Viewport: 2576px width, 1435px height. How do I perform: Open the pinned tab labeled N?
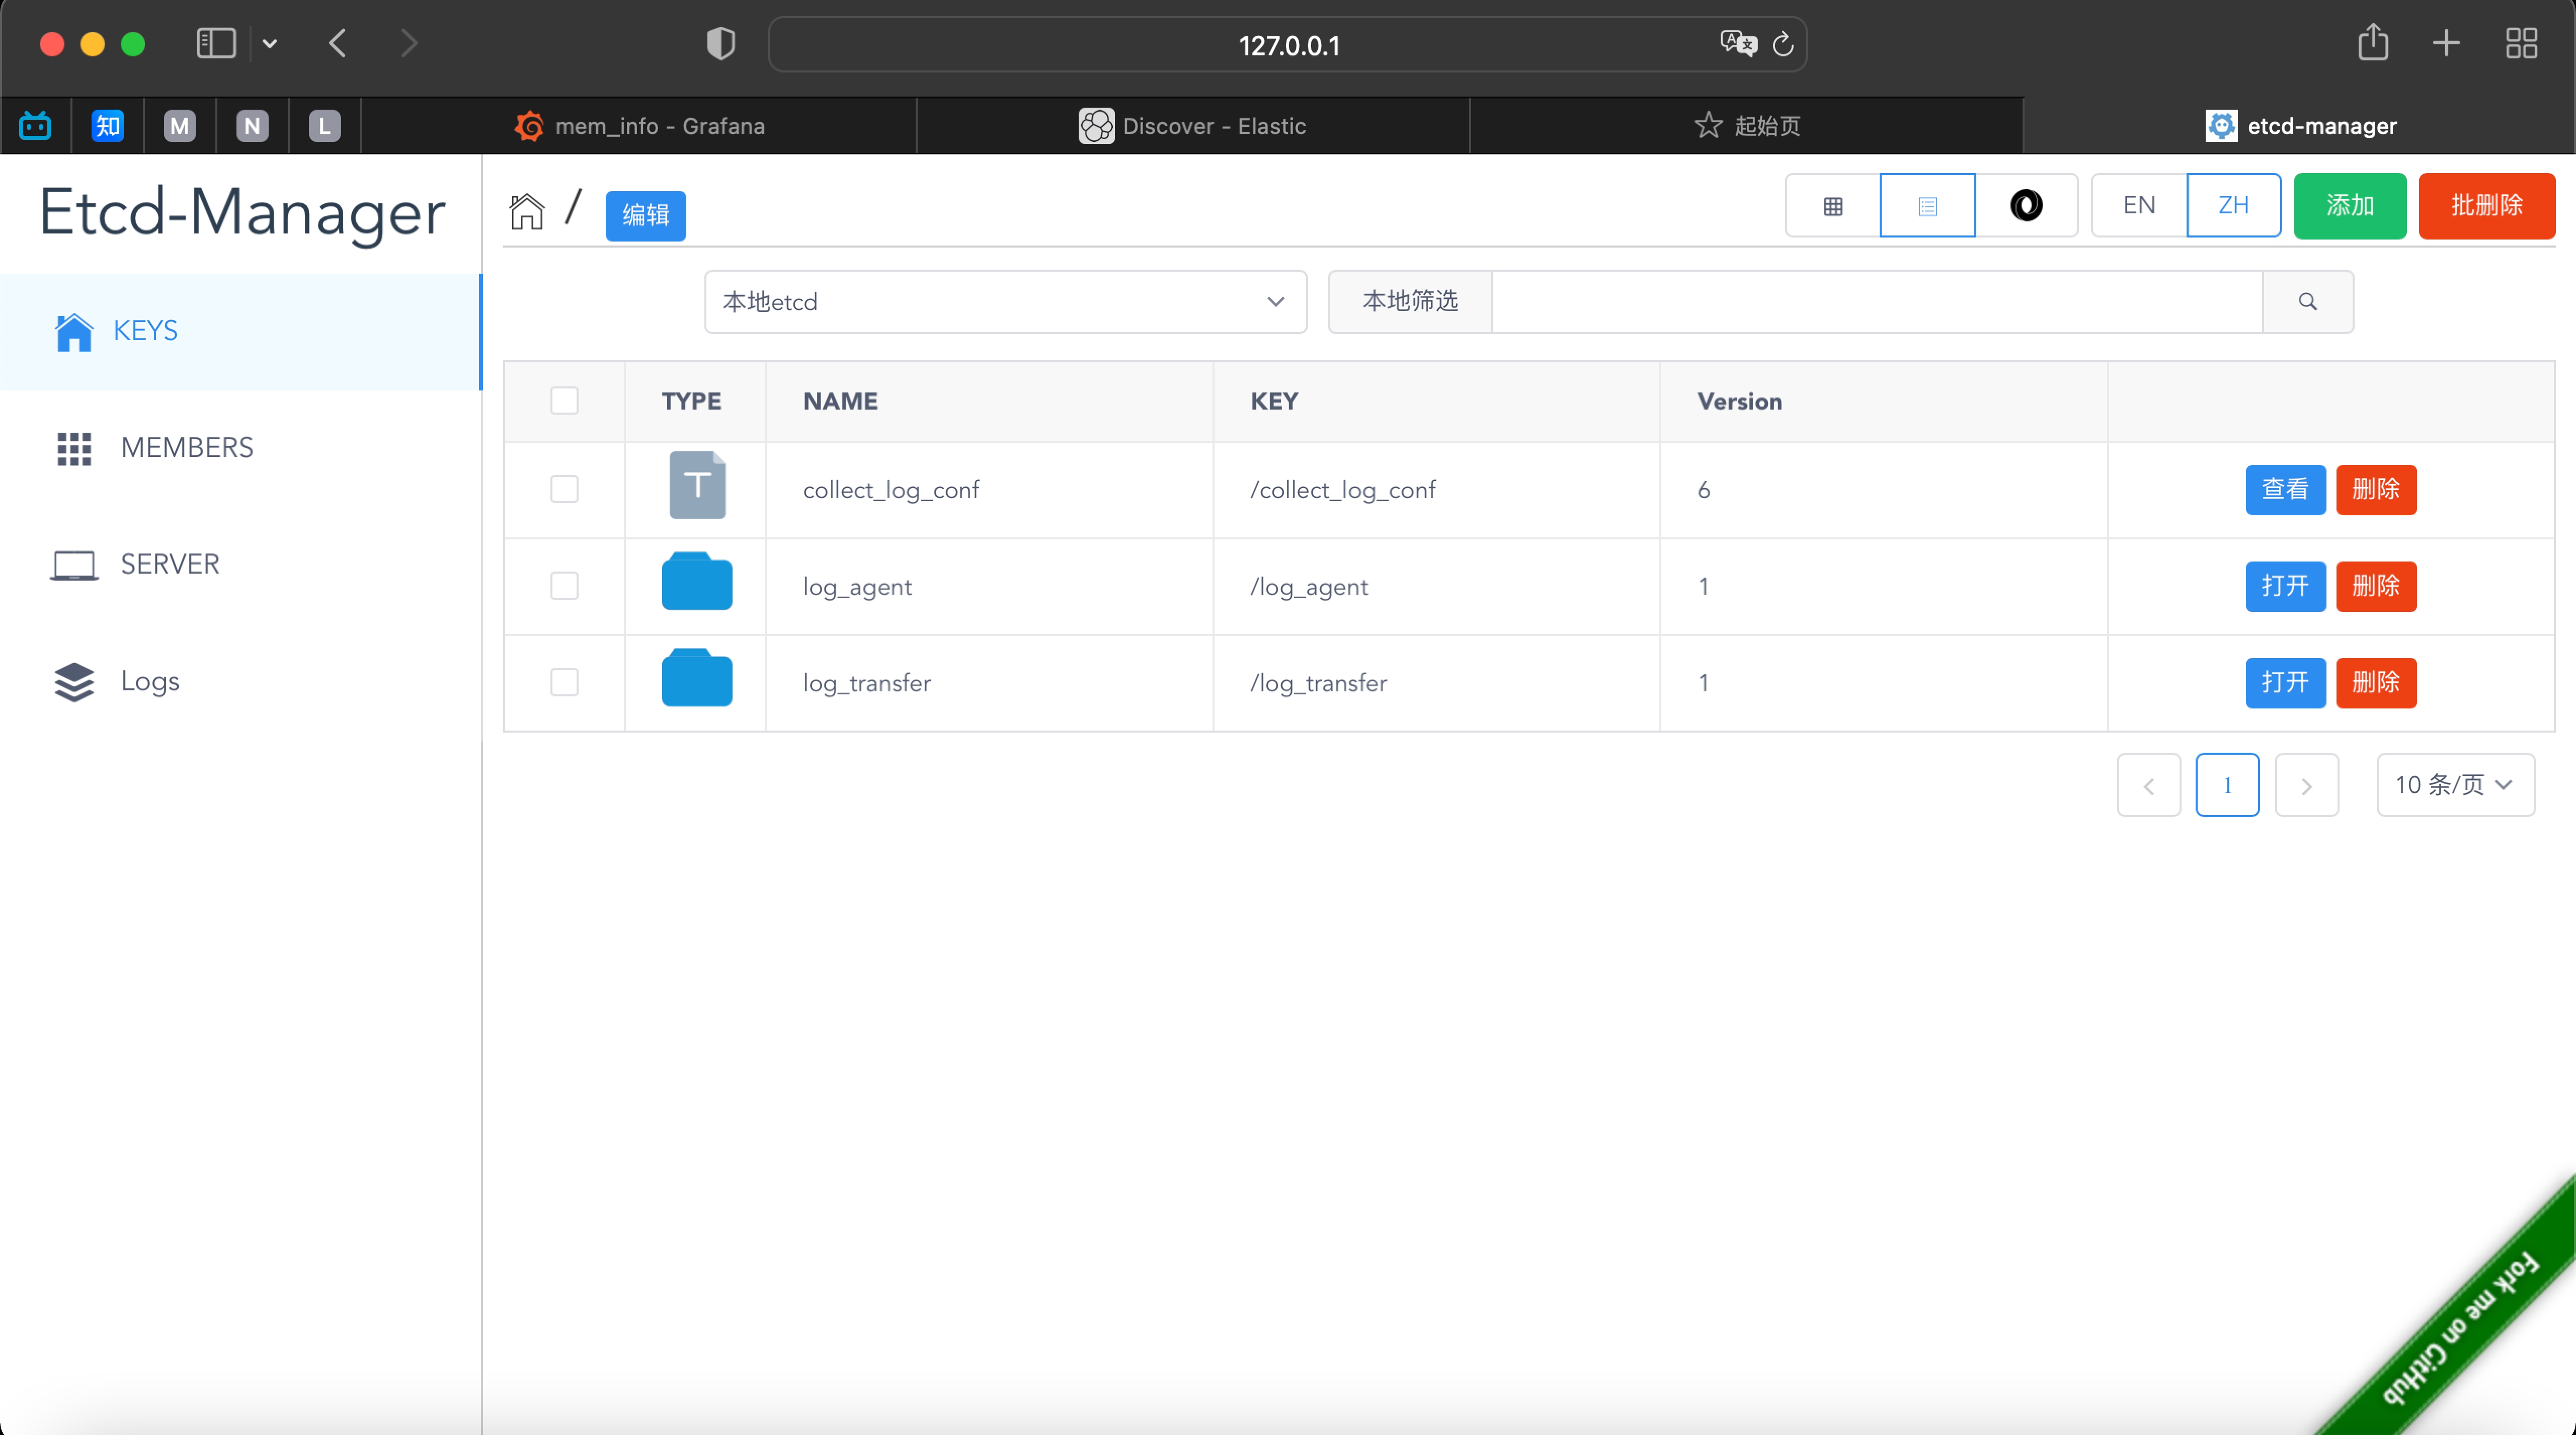(252, 126)
